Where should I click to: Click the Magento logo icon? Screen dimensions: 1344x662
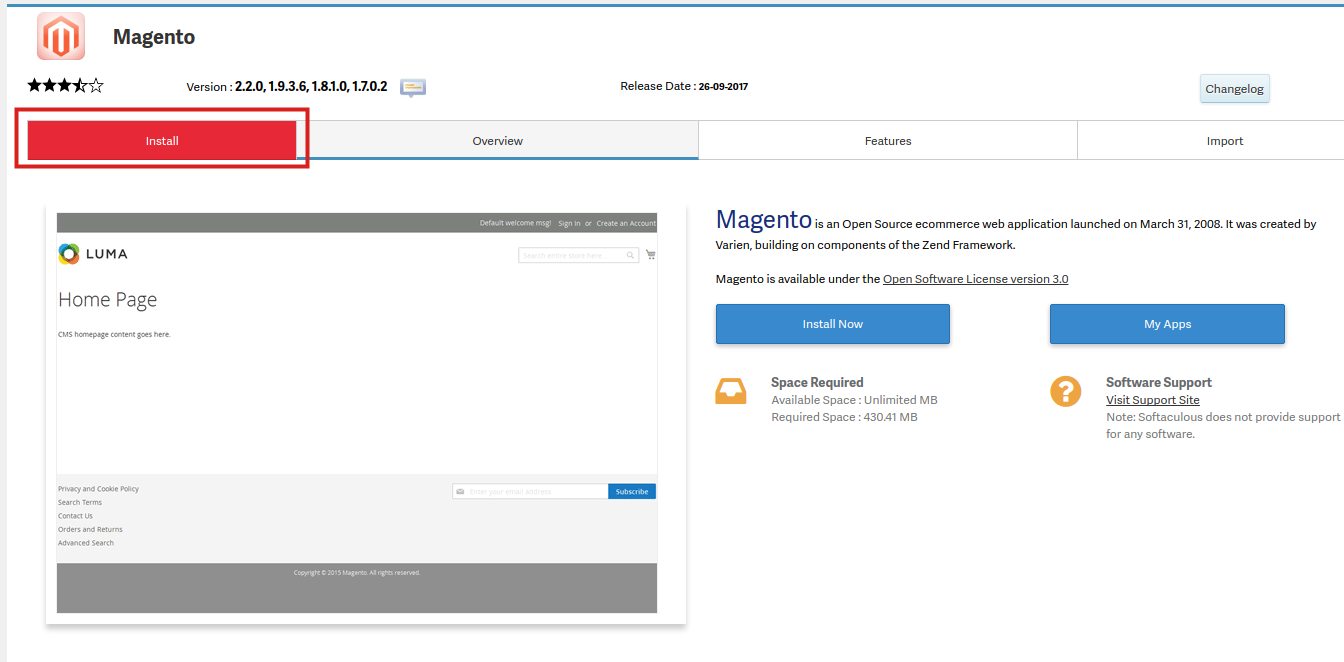coord(61,36)
